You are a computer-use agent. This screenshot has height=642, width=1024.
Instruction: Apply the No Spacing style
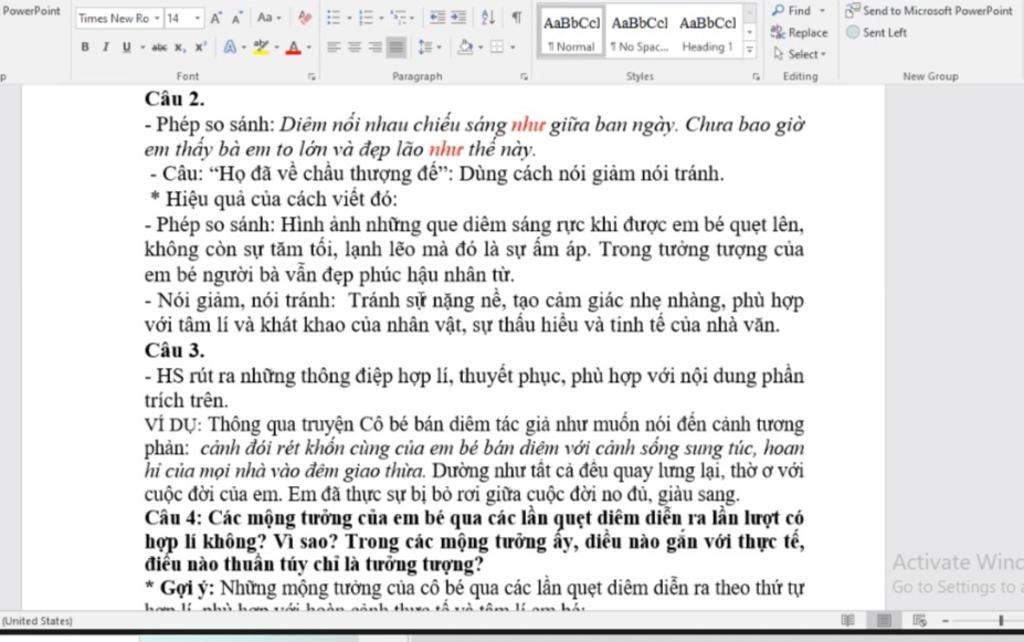[639, 32]
